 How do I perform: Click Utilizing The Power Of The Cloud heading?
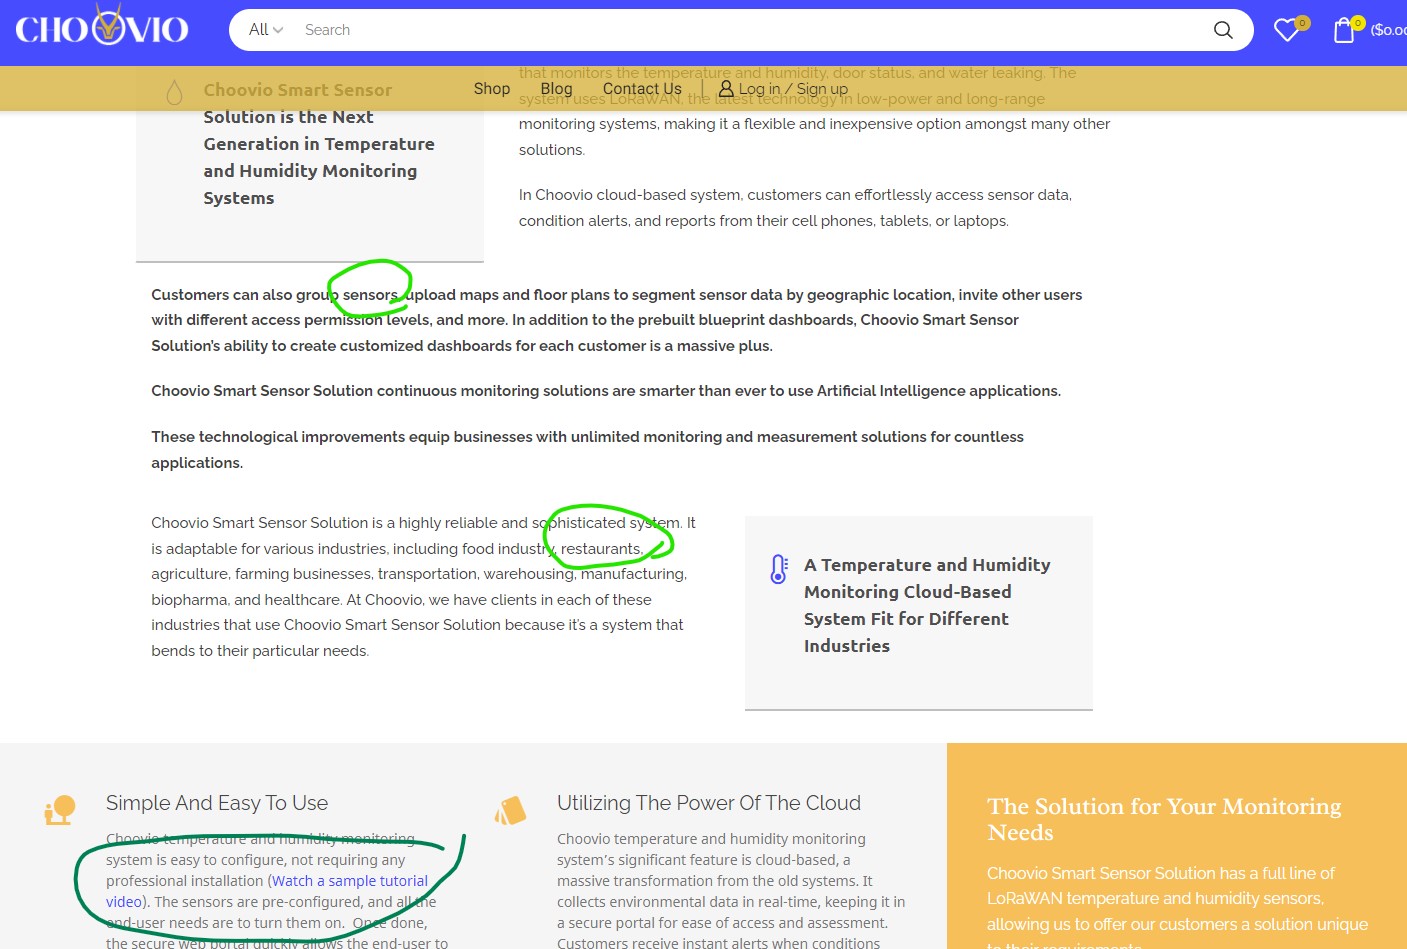[x=709, y=803]
